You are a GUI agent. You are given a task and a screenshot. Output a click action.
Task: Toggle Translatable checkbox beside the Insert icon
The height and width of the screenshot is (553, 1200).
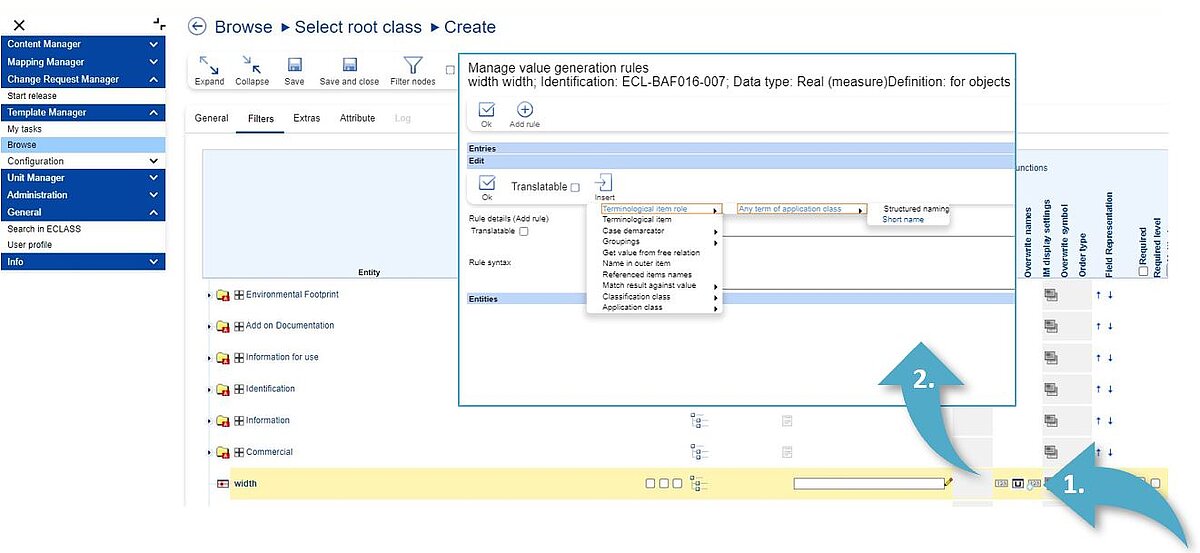[575, 188]
